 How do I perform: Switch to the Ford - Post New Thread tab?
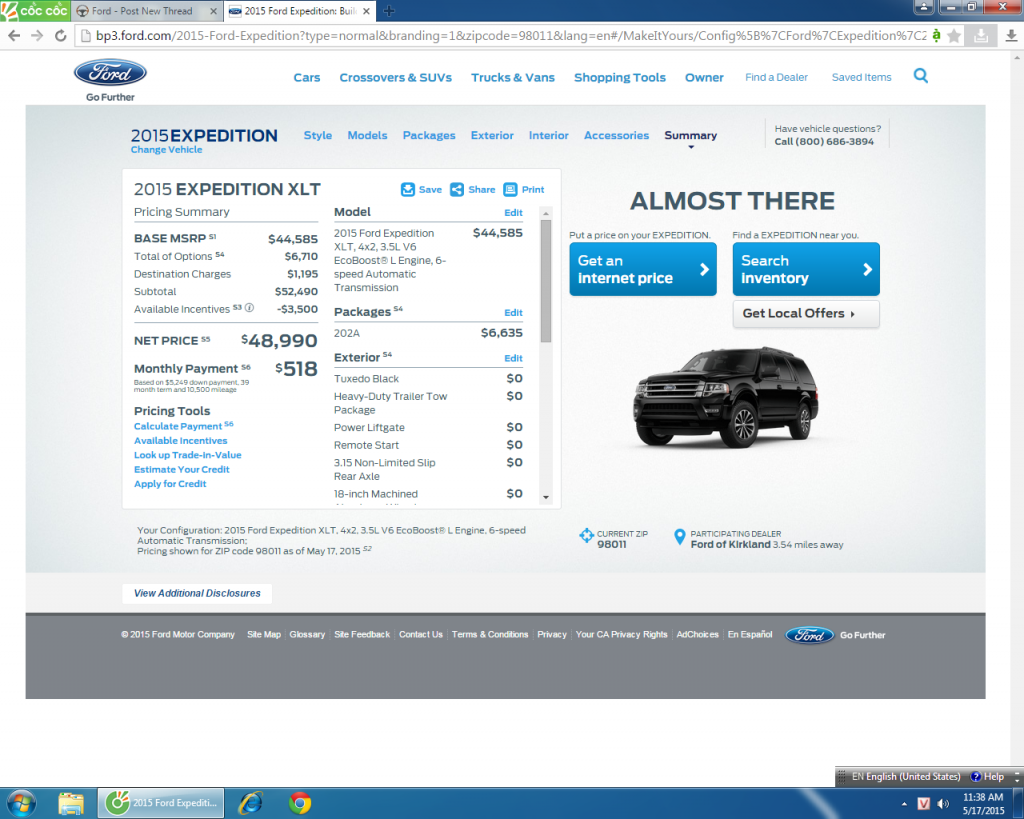pos(142,11)
